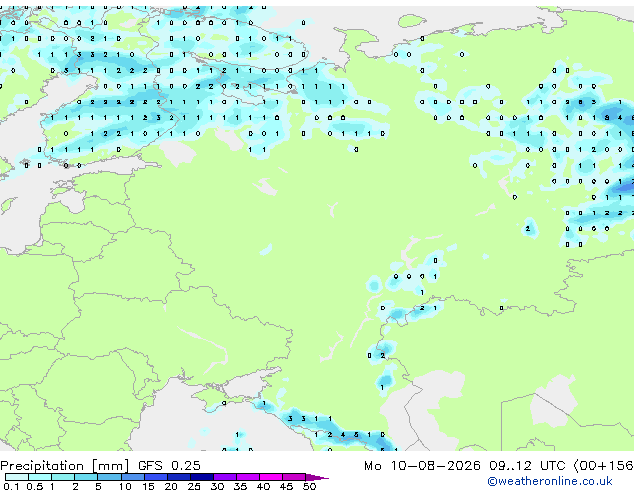Click the legend value label '15'
This screenshot has height=490, width=634.
pyautogui.click(x=148, y=486)
